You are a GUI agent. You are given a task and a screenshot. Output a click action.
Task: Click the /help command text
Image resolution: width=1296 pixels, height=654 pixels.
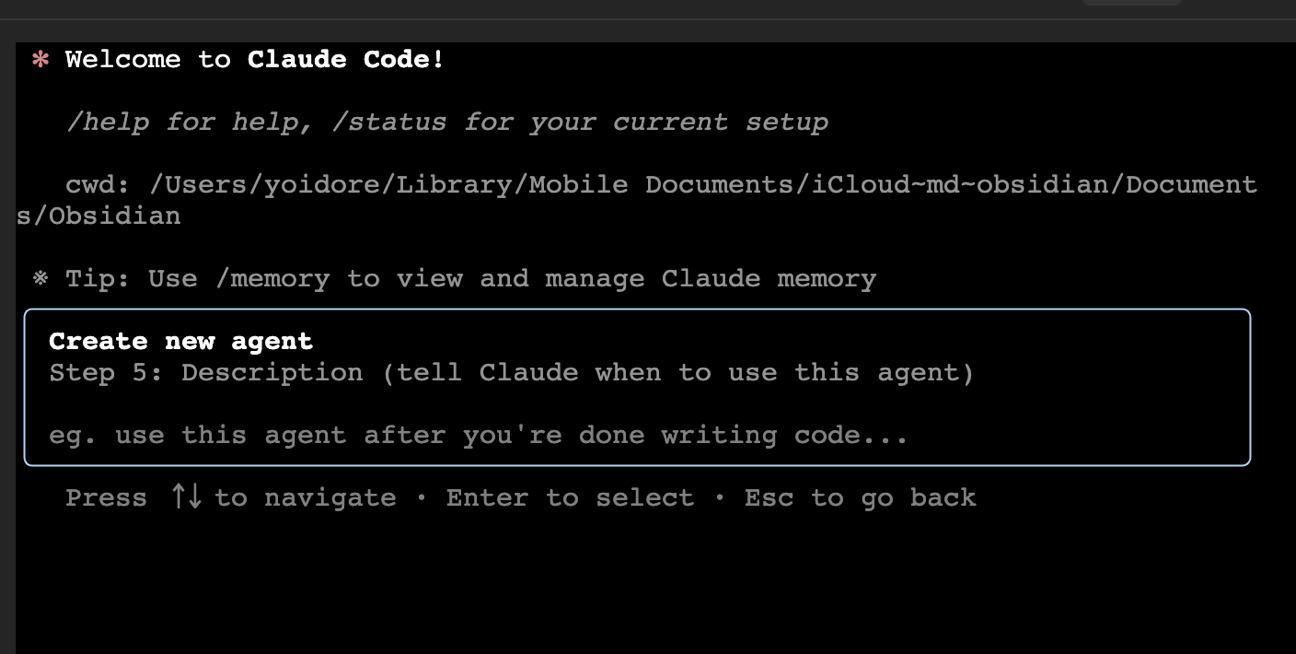click(x=107, y=122)
